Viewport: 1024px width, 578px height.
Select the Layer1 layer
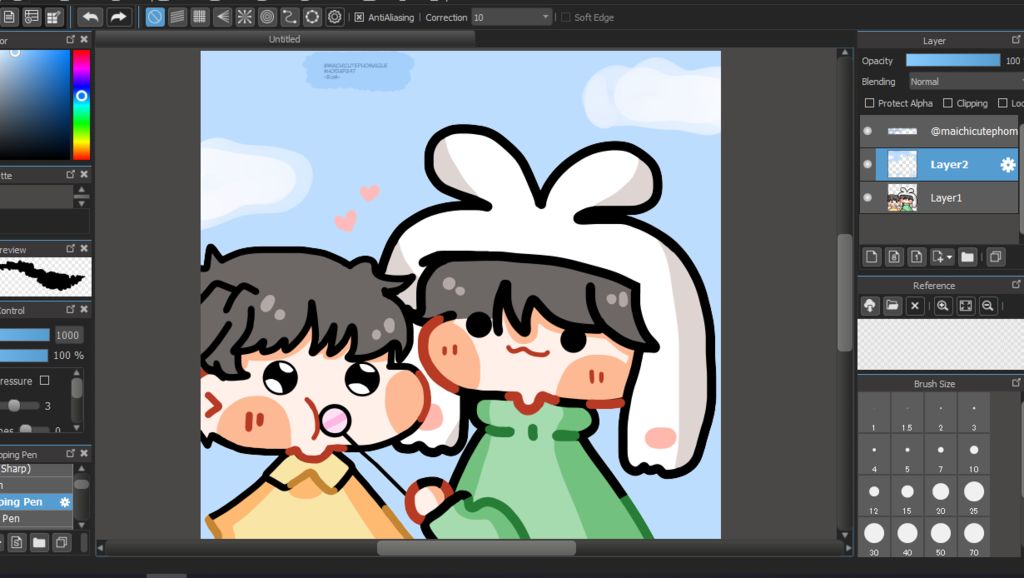pyautogui.click(x=946, y=198)
